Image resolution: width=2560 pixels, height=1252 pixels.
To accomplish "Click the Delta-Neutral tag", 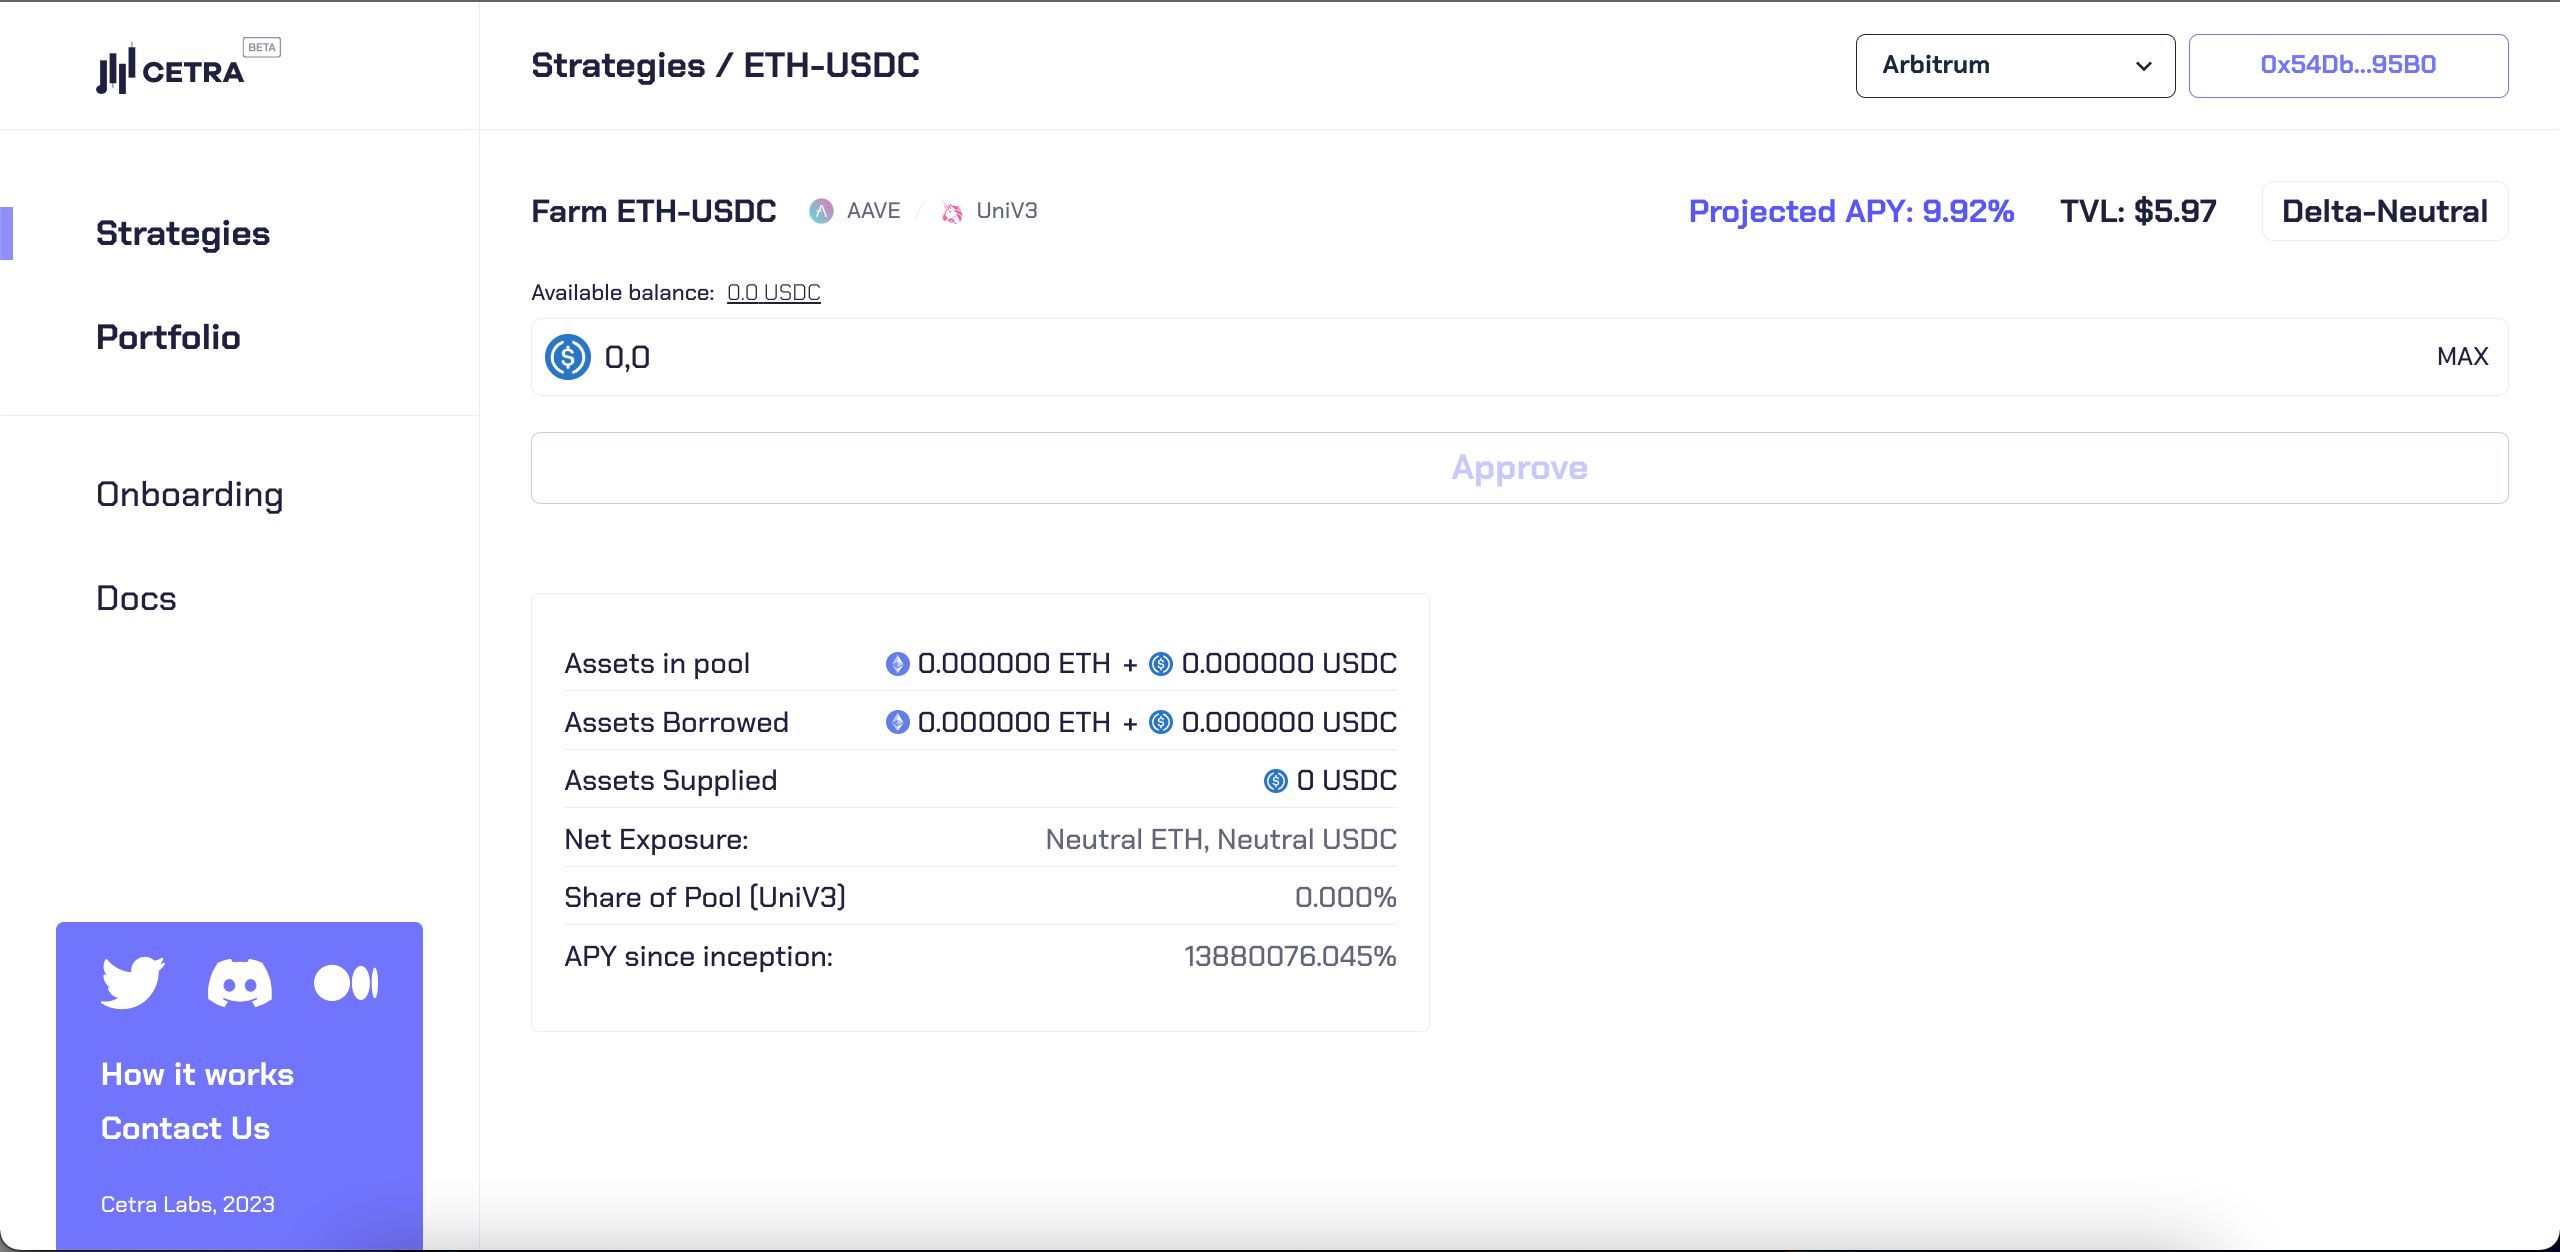I will [x=2384, y=211].
